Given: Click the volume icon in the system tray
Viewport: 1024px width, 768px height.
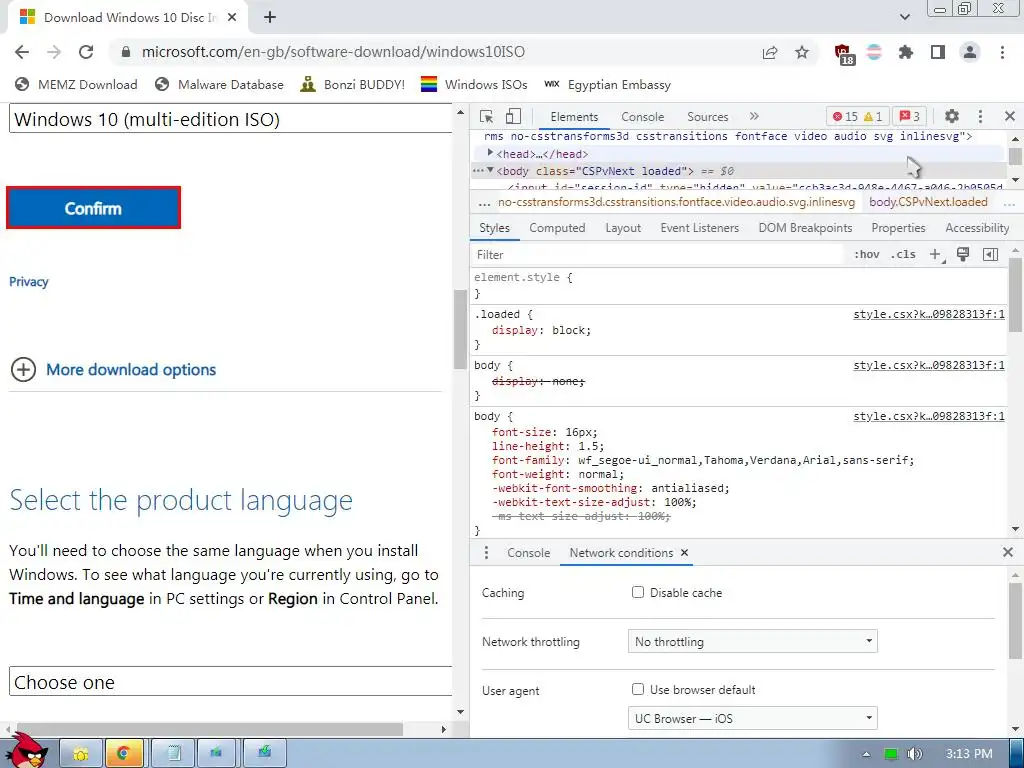Looking at the screenshot, I should (x=914, y=754).
